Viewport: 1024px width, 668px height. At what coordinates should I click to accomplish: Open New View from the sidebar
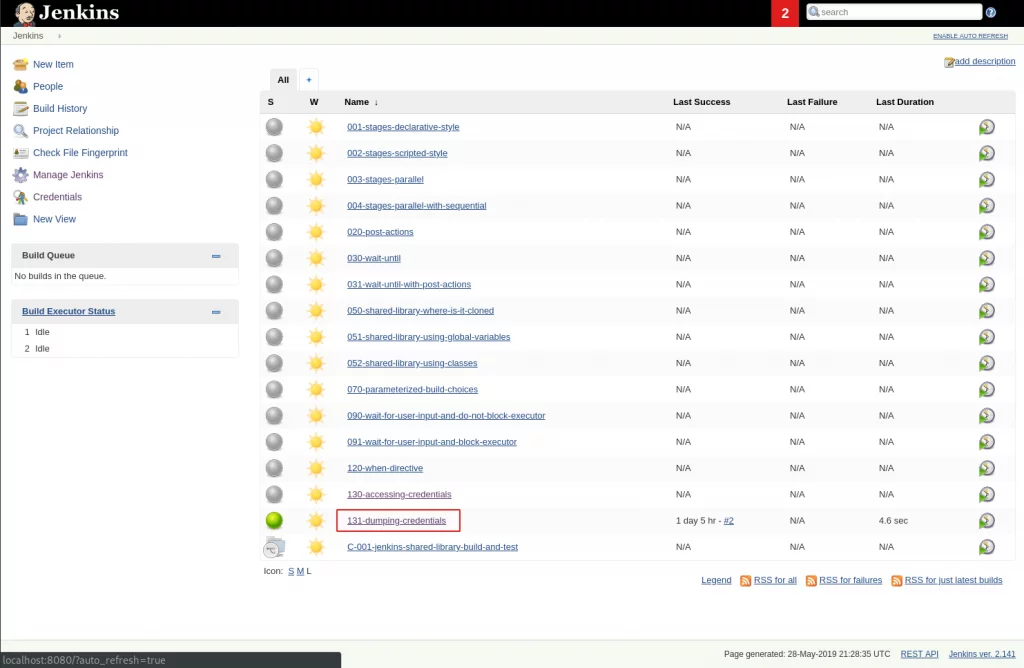(54, 219)
